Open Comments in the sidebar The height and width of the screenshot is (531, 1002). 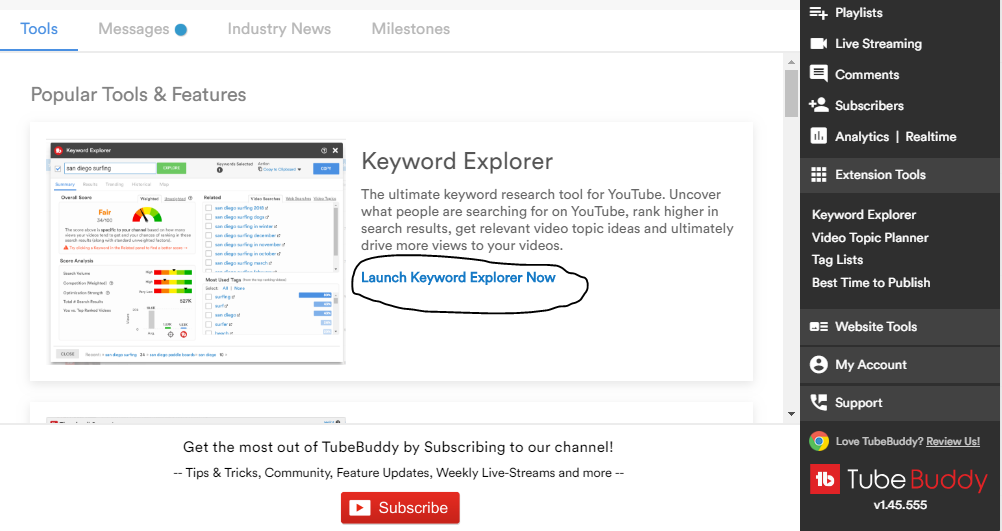(x=867, y=74)
